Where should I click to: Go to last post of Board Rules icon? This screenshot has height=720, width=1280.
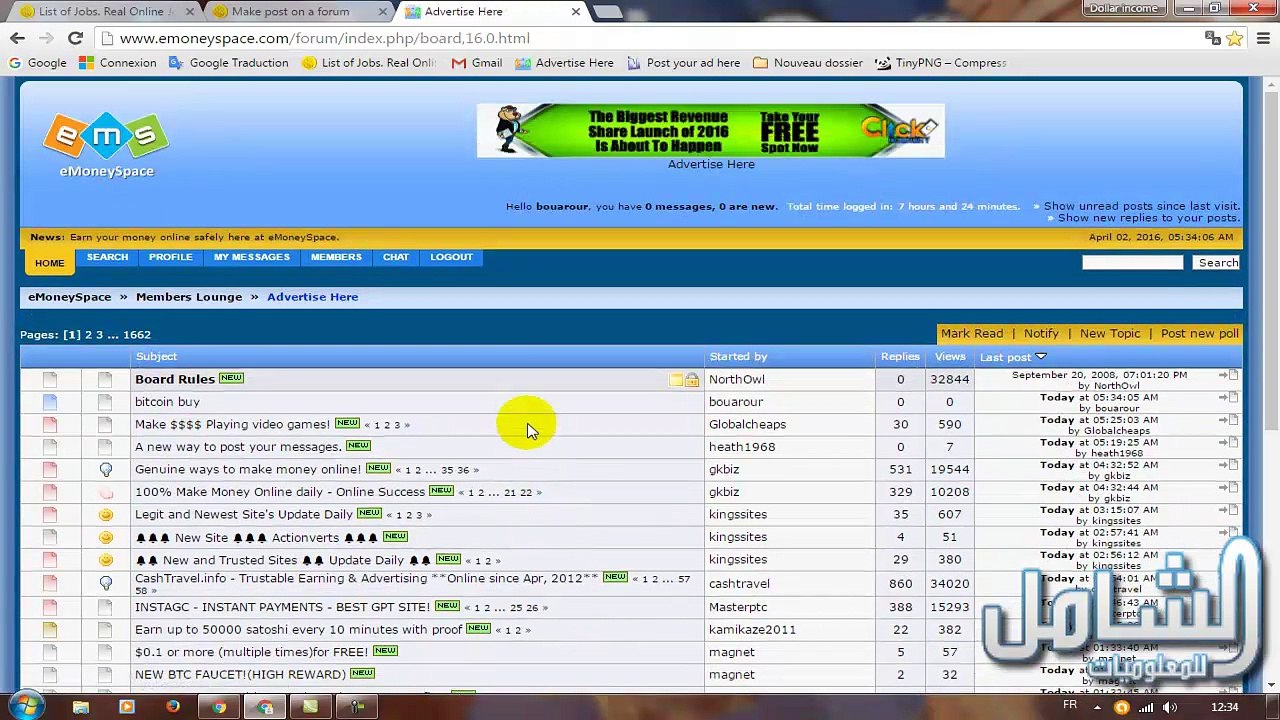tap(1228, 375)
